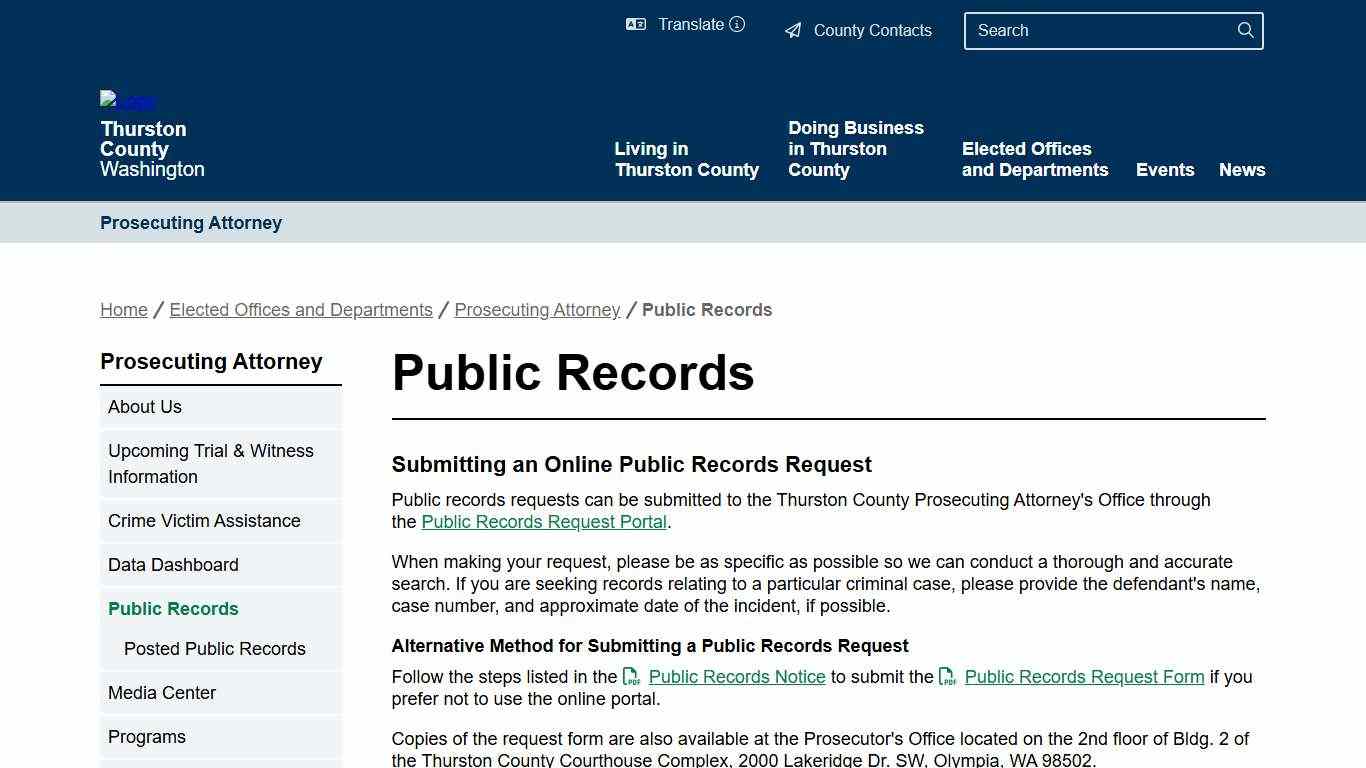
Task: Click the search magnifying glass icon
Action: pyautogui.click(x=1245, y=30)
